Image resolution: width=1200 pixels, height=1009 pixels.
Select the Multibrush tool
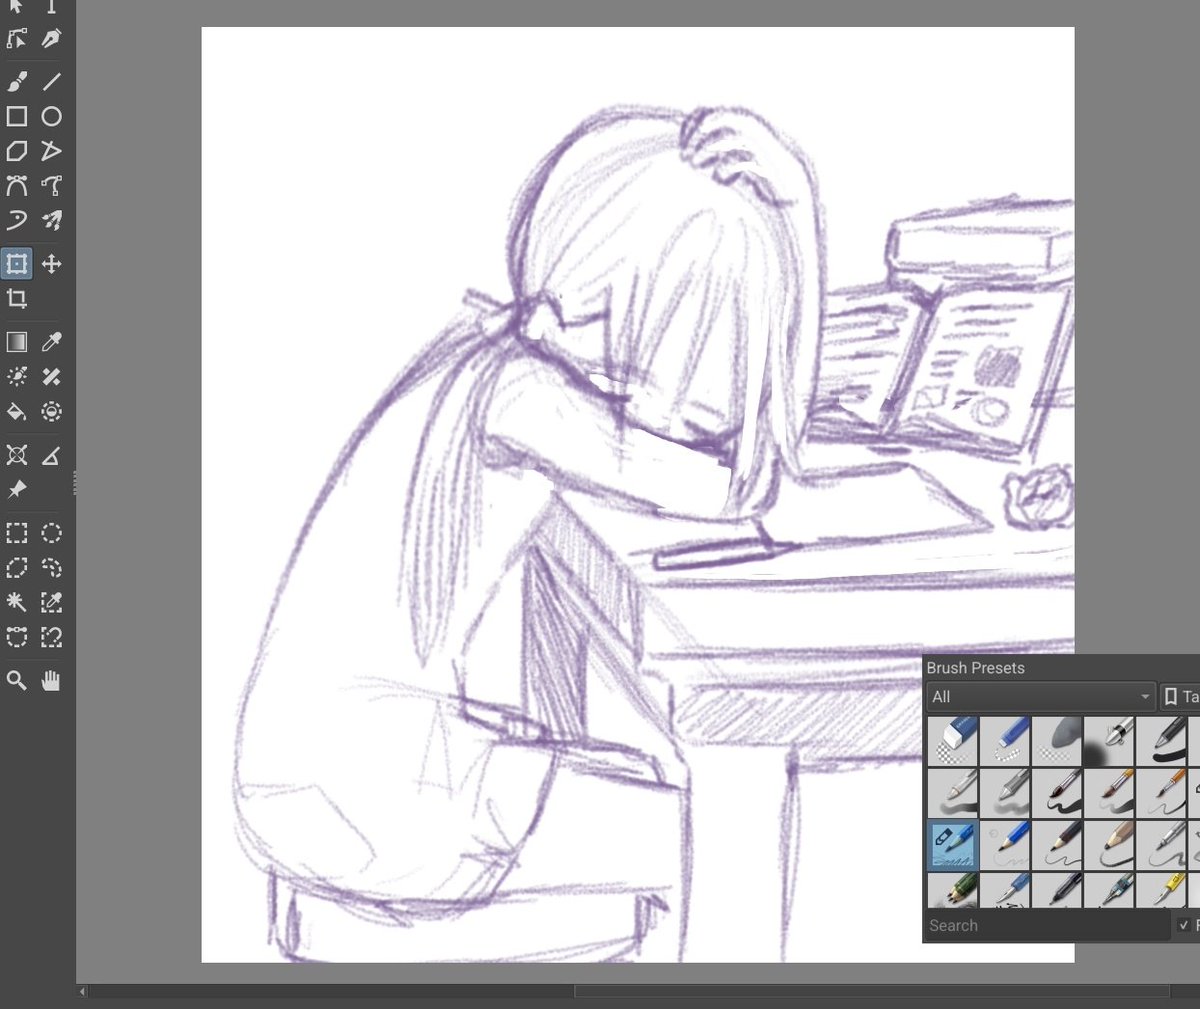click(51, 220)
